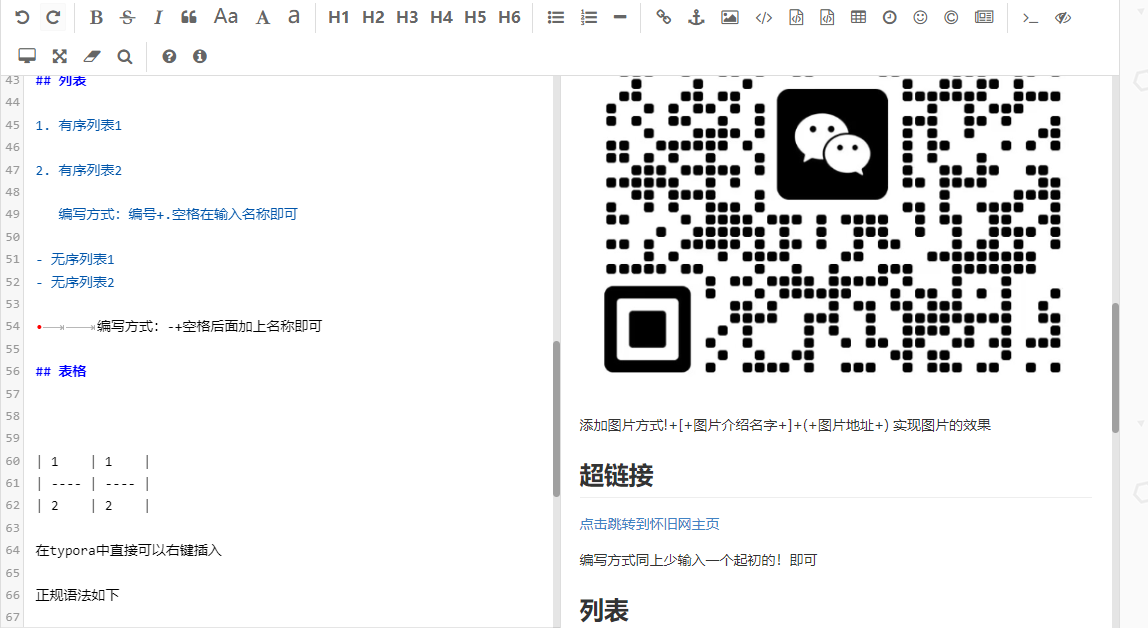
Task: Apply bold formatting
Action: click(x=96, y=17)
